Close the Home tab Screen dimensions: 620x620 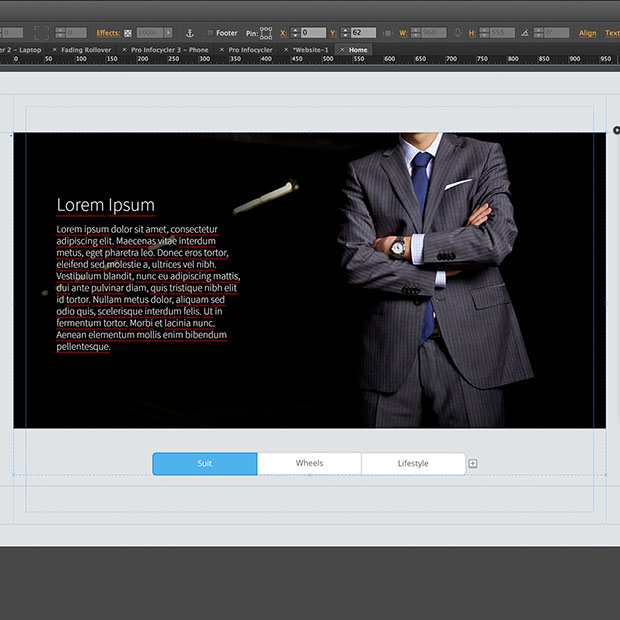[x=342, y=49]
